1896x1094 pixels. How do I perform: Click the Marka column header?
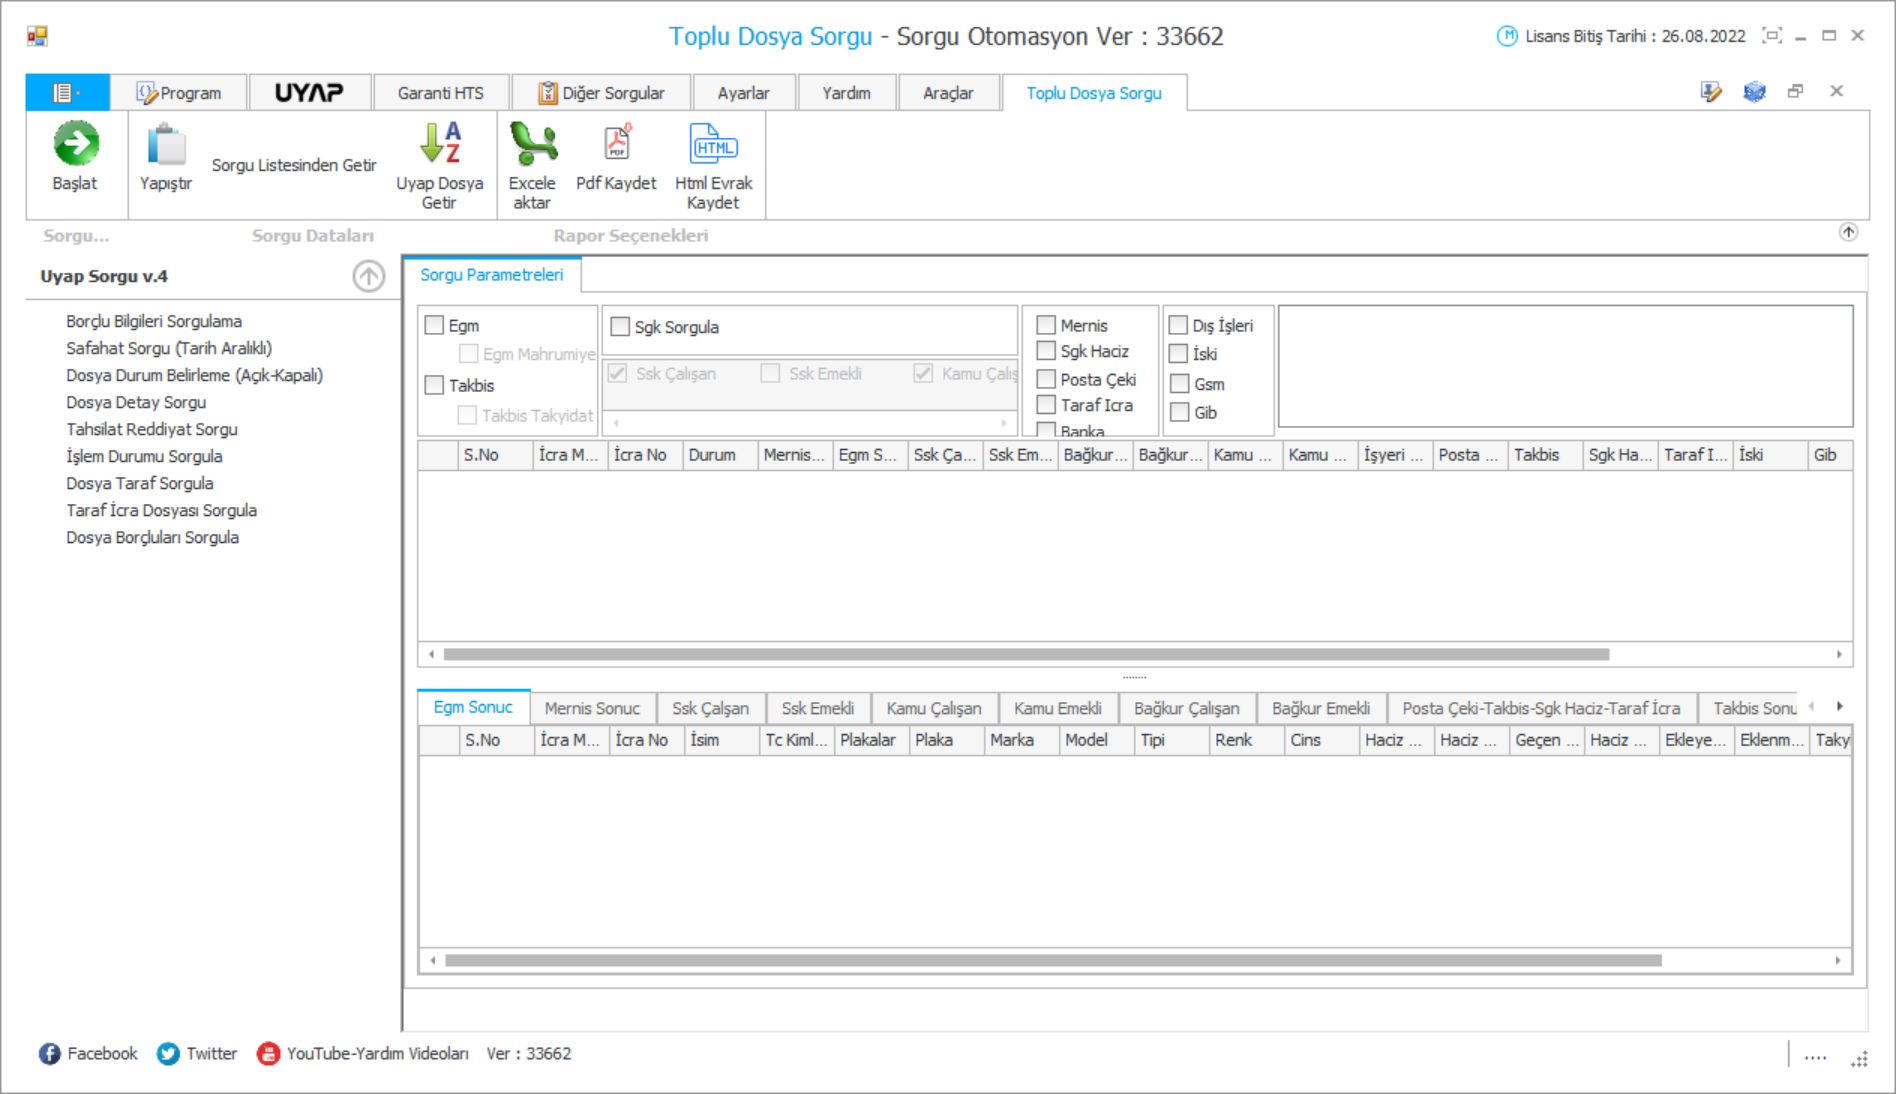point(1021,740)
